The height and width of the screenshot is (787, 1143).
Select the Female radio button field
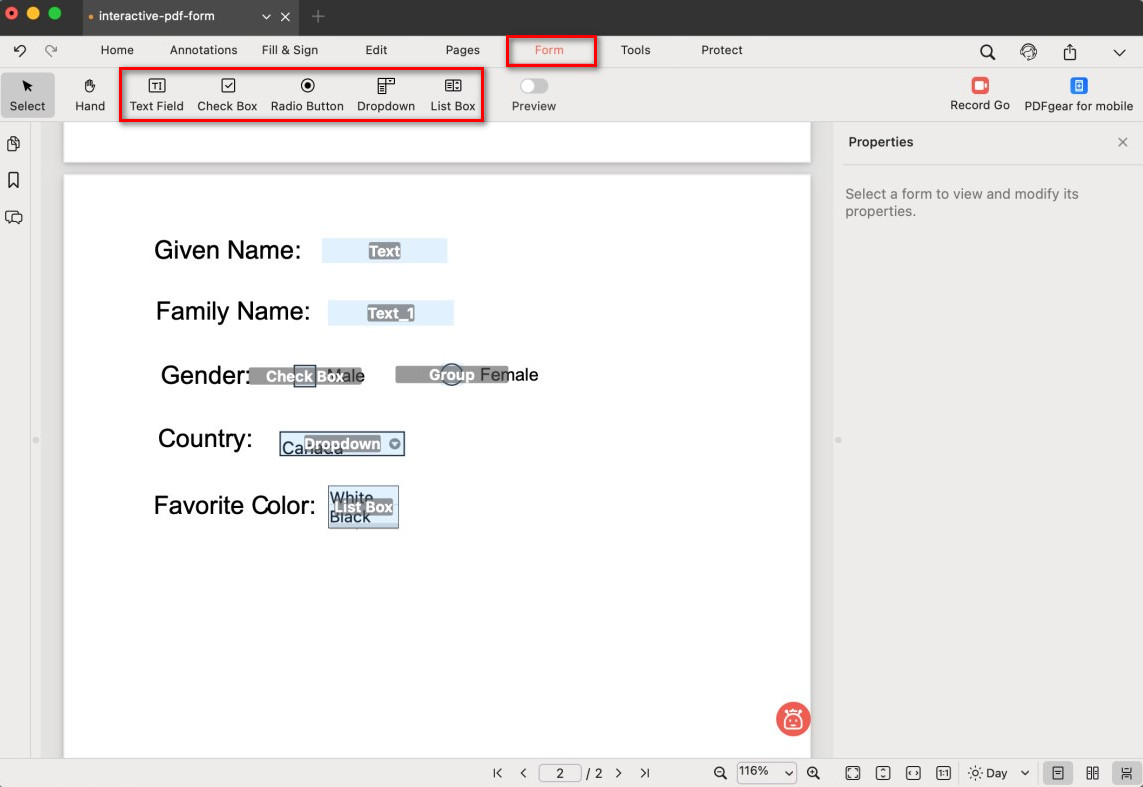(x=452, y=375)
